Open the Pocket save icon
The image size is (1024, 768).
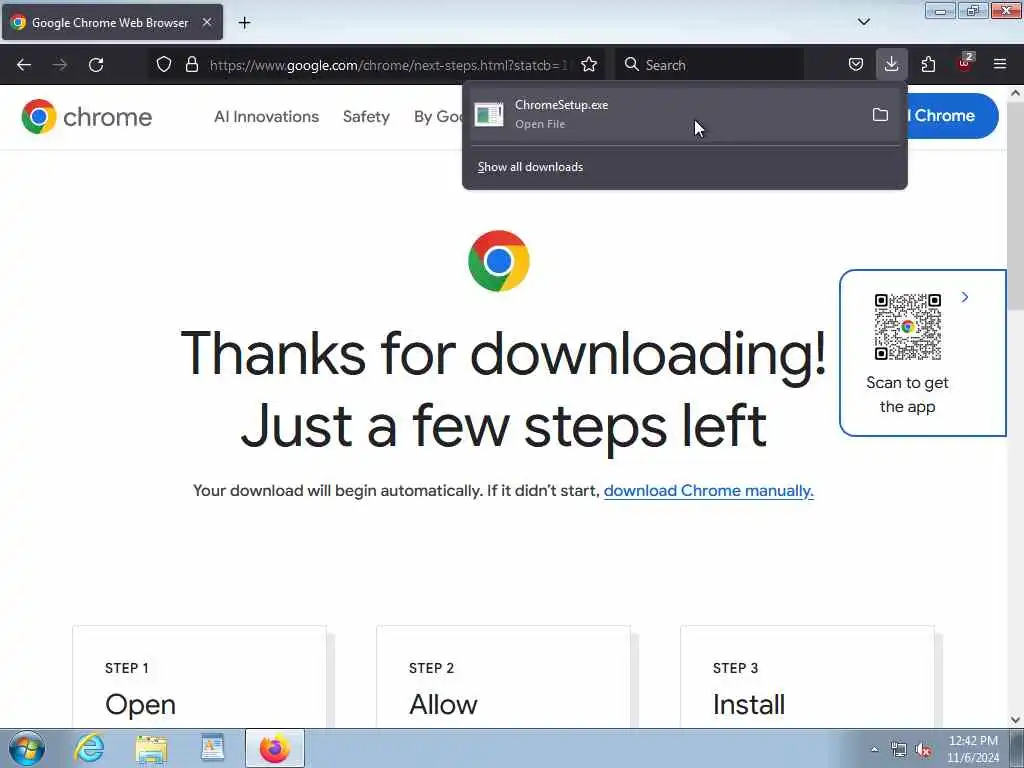[x=856, y=64]
